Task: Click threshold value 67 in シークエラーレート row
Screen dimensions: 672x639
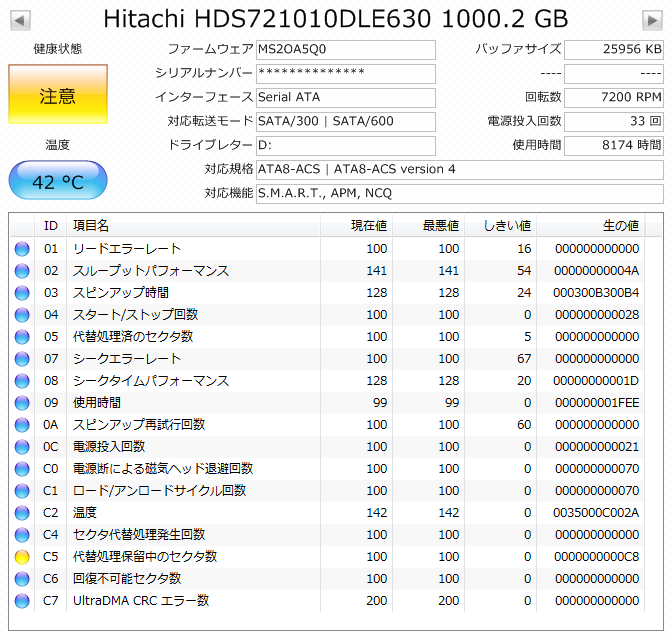Action: [524, 359]
